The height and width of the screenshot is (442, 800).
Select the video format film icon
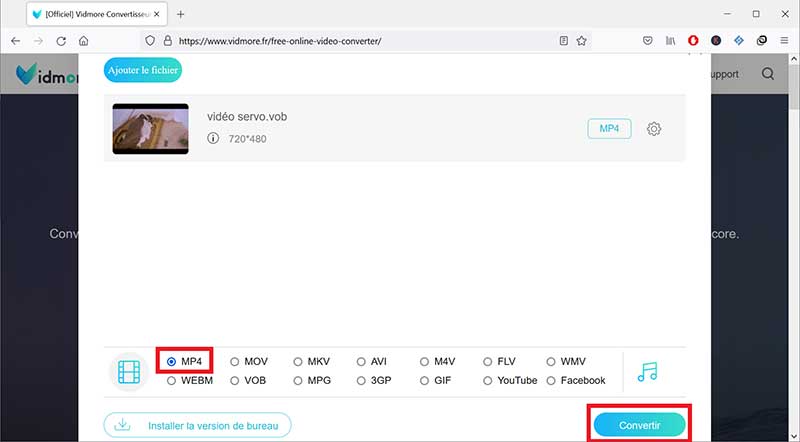tap(129, 371)
